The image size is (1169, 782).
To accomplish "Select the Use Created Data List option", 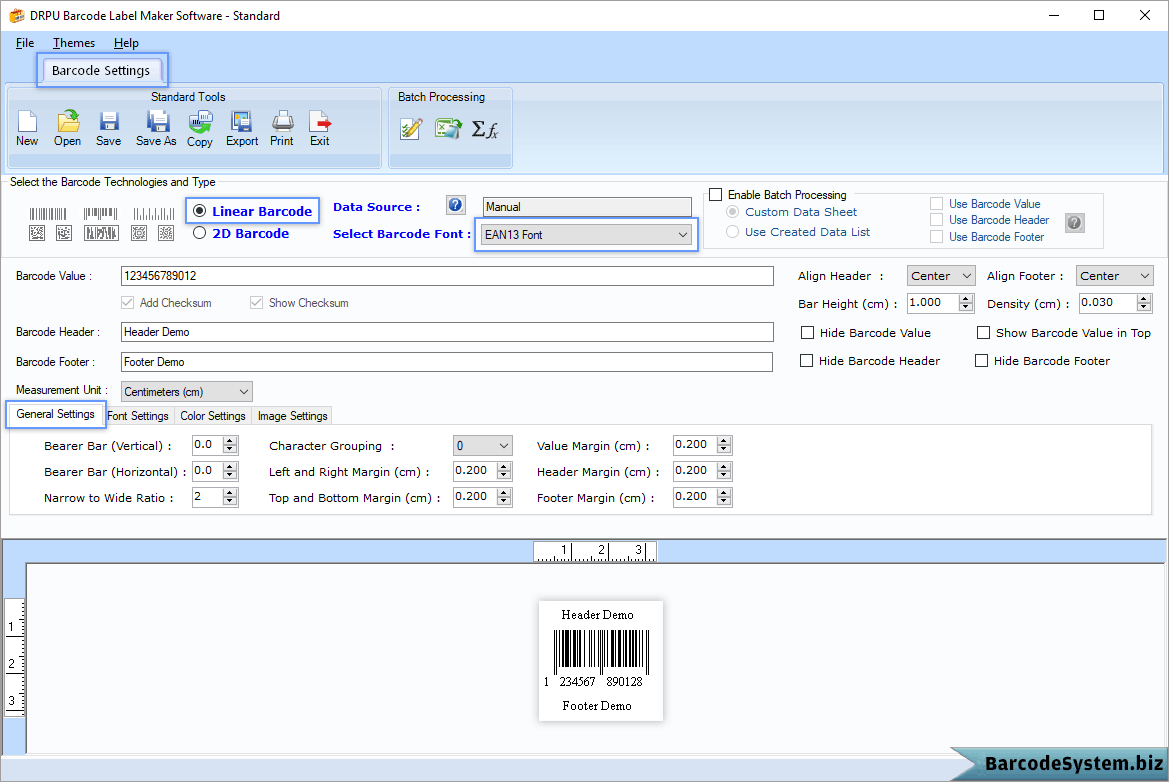I will tap(733, 232).
